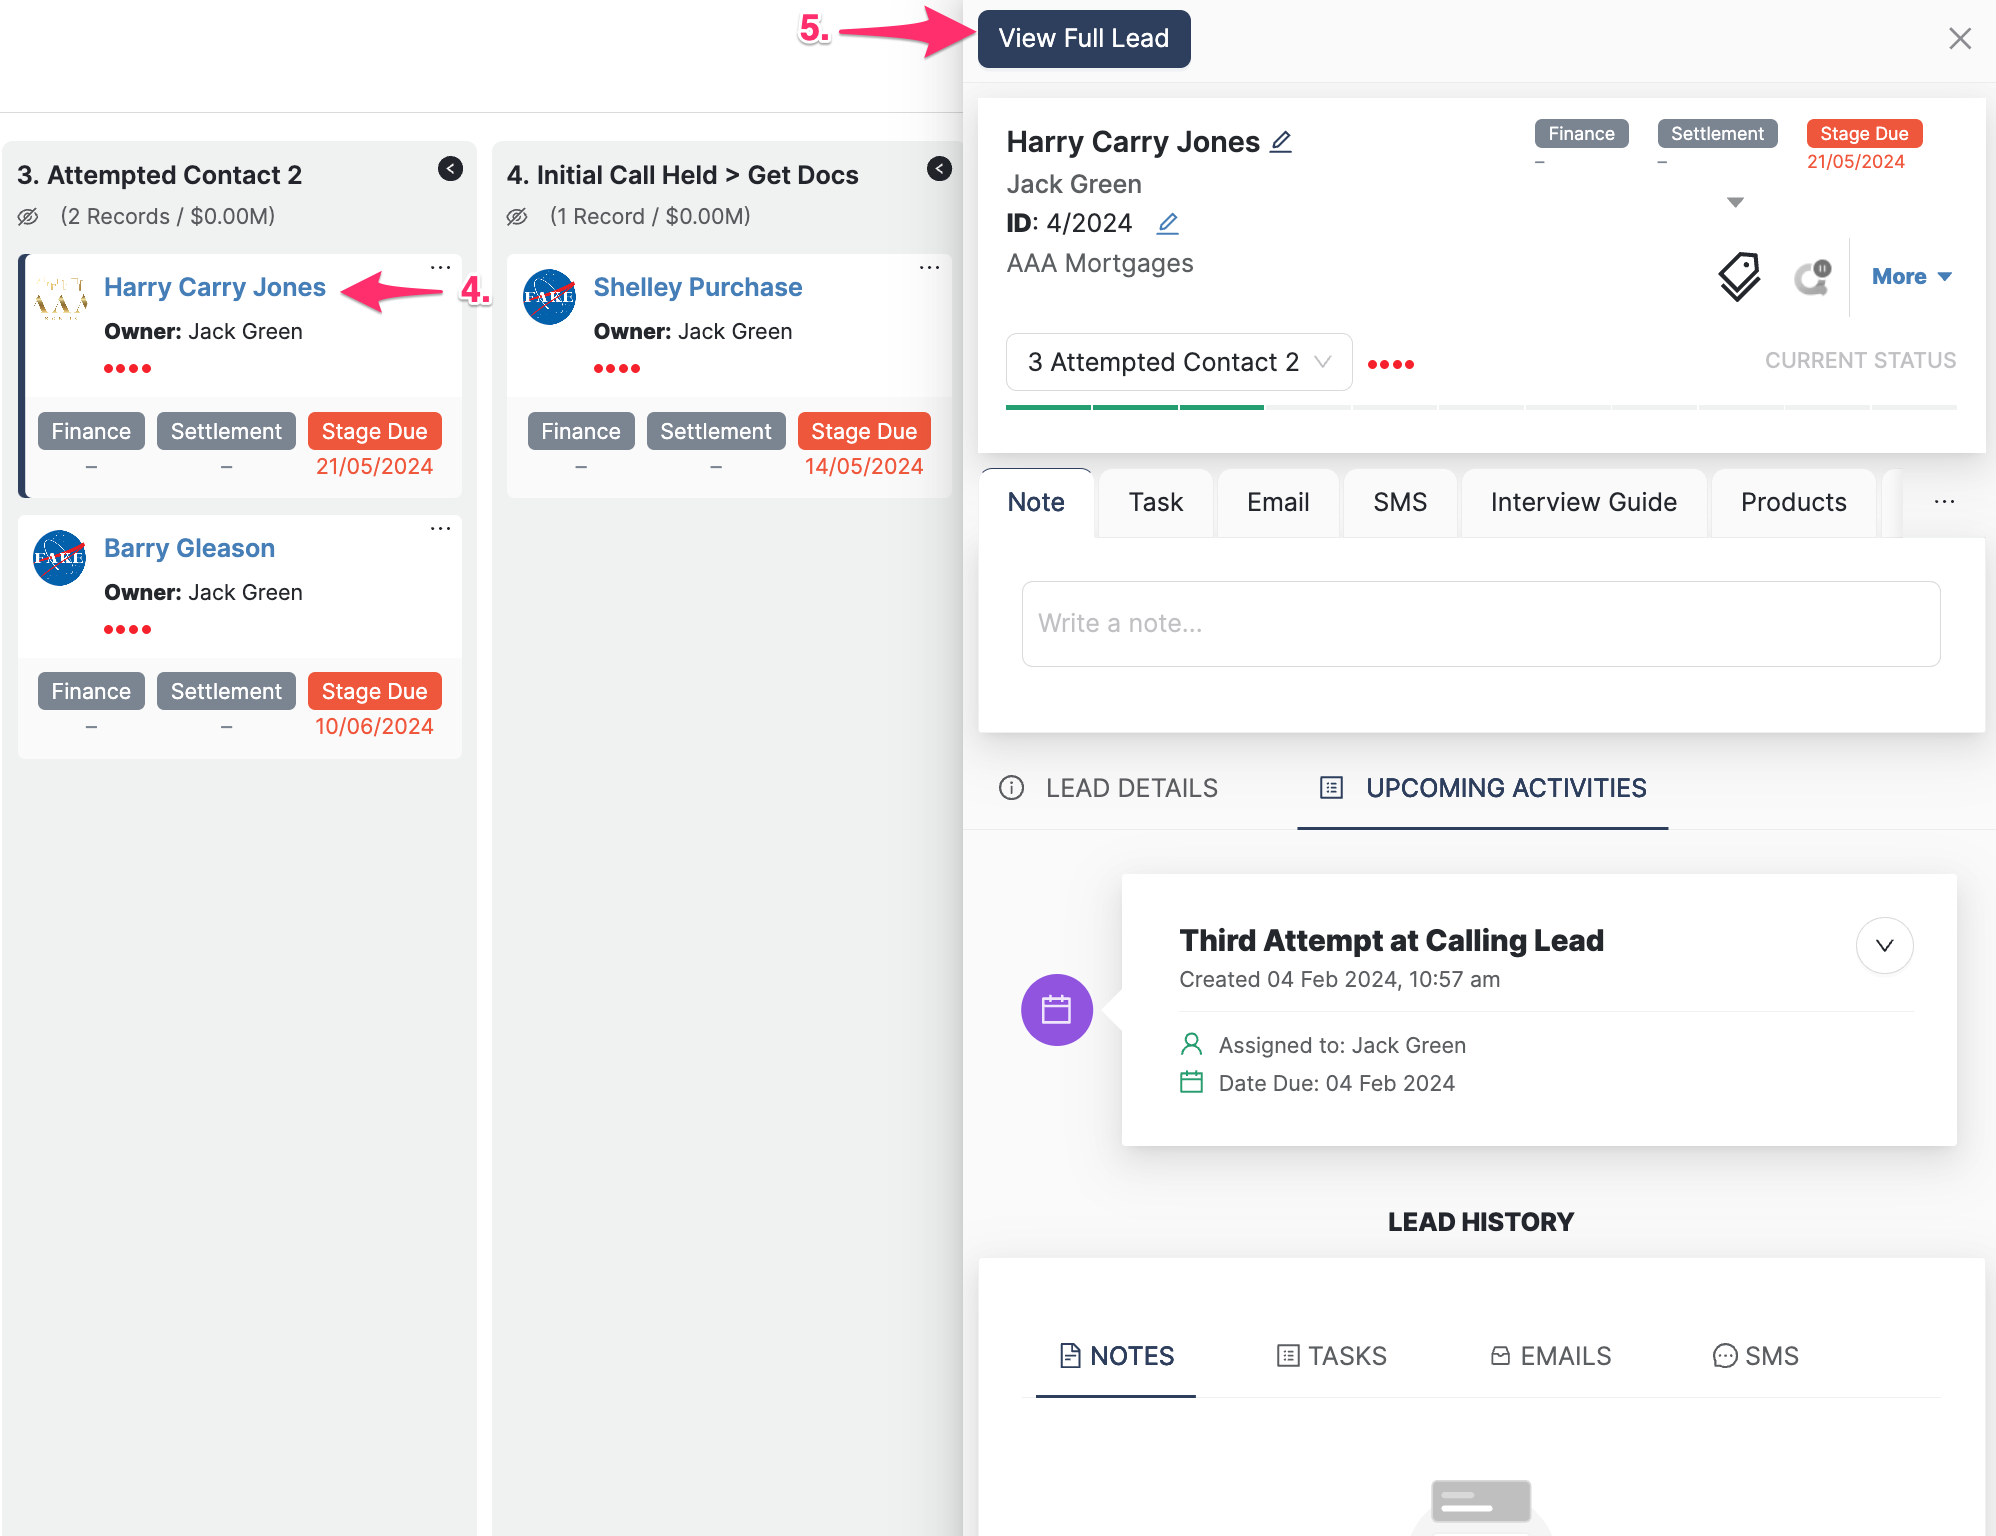Toggle visibility eye on Initial Call Held
The height and width of the screenshot is (1536, 1996).
coord(517,217)
